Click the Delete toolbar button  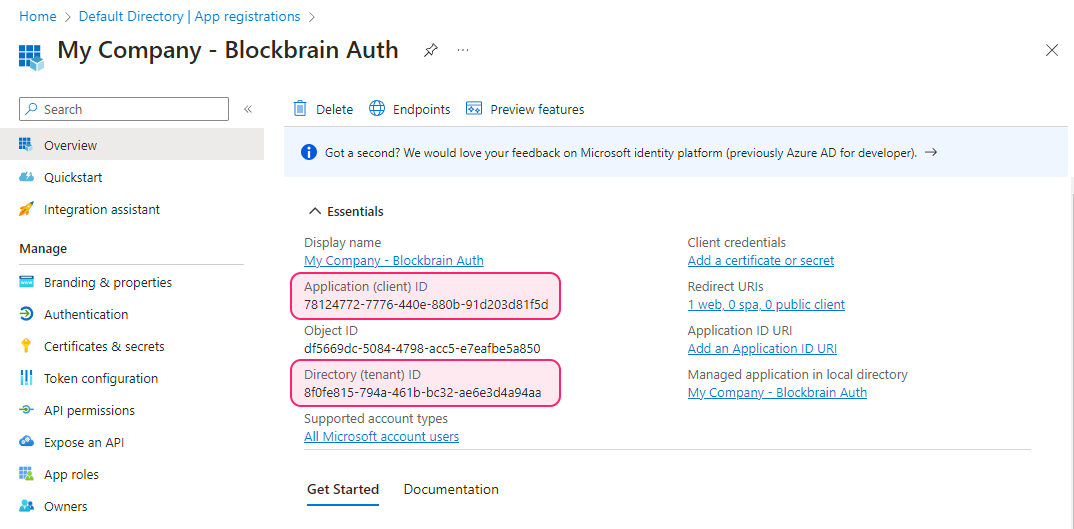tap(323, 109)
